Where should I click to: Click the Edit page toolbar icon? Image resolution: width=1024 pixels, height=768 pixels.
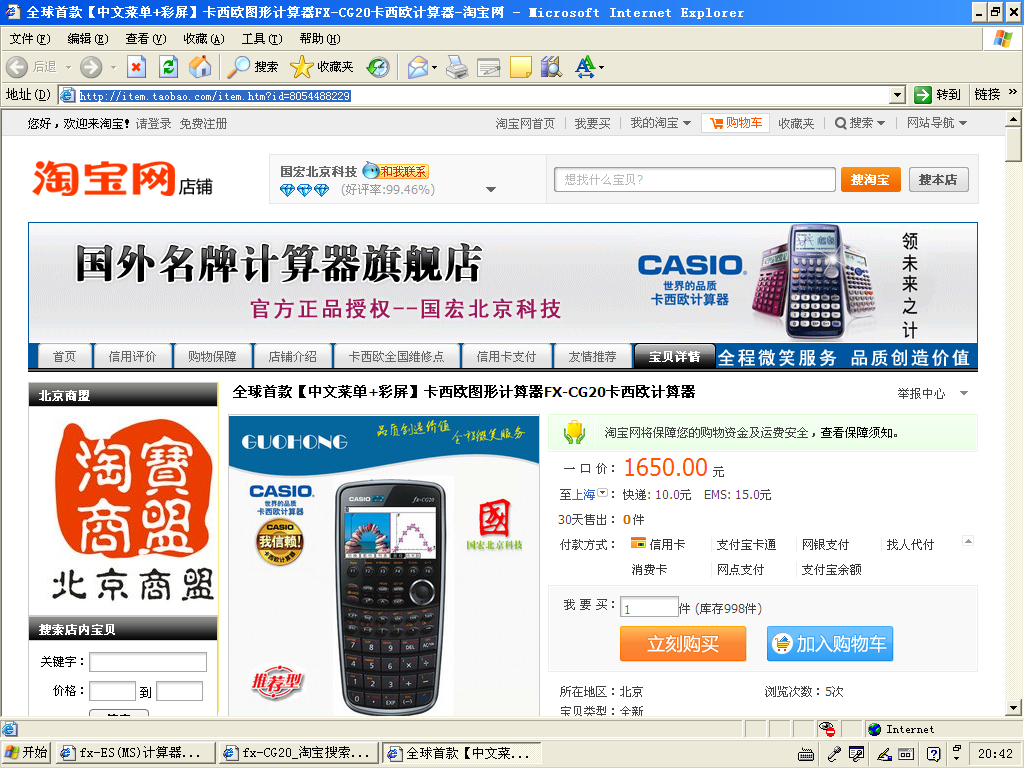[488, 67]
